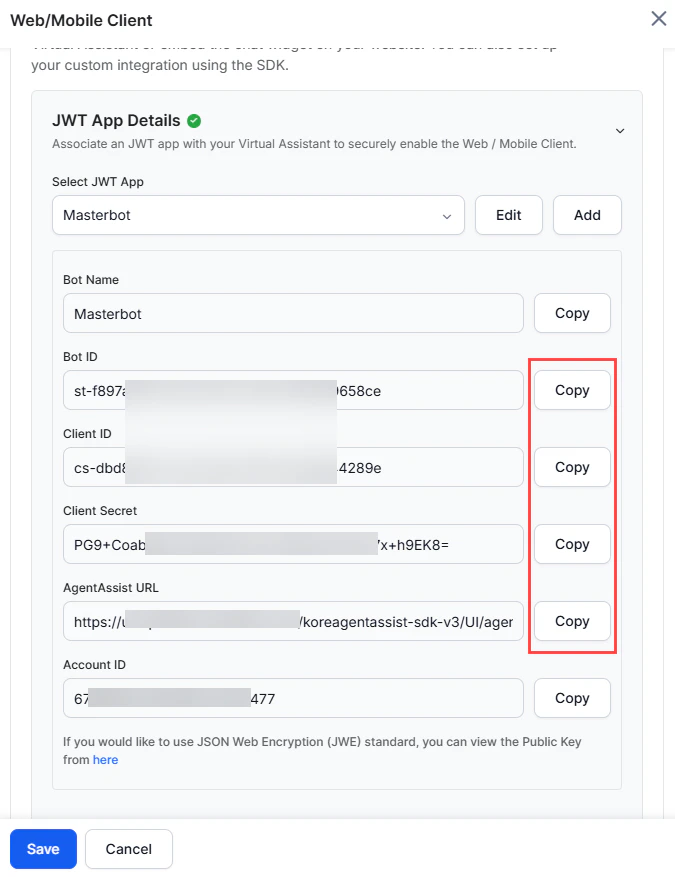
Task: Copy the Bot ID
Action: coord(572,390)
